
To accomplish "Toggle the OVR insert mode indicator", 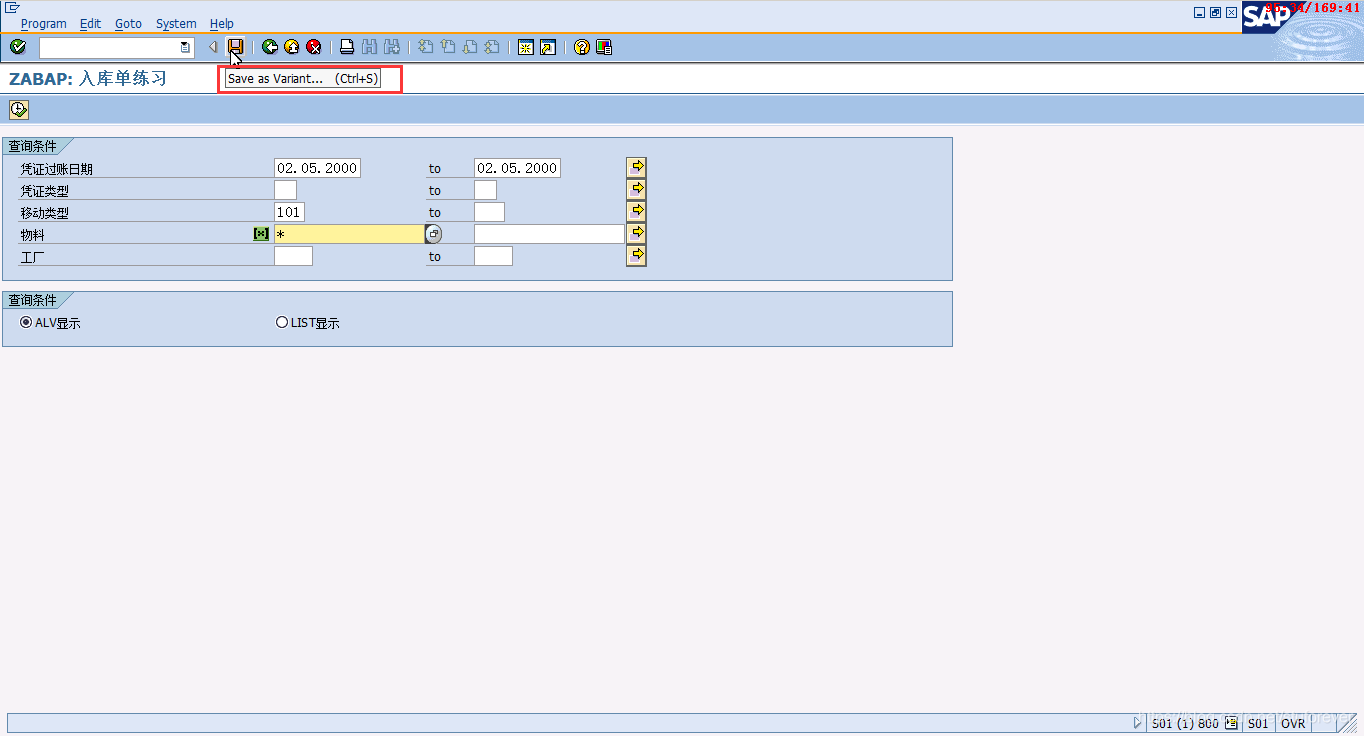I will pos(1293,723).
